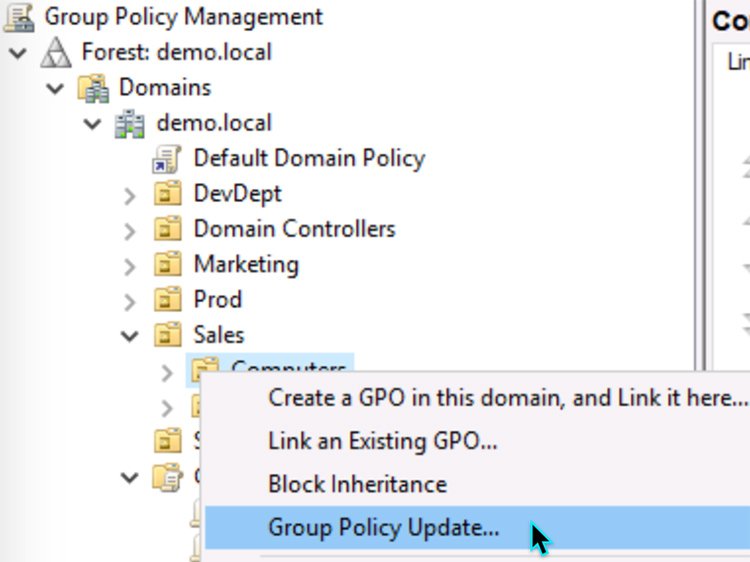Click the demo.local domain icon

[130, 124]
